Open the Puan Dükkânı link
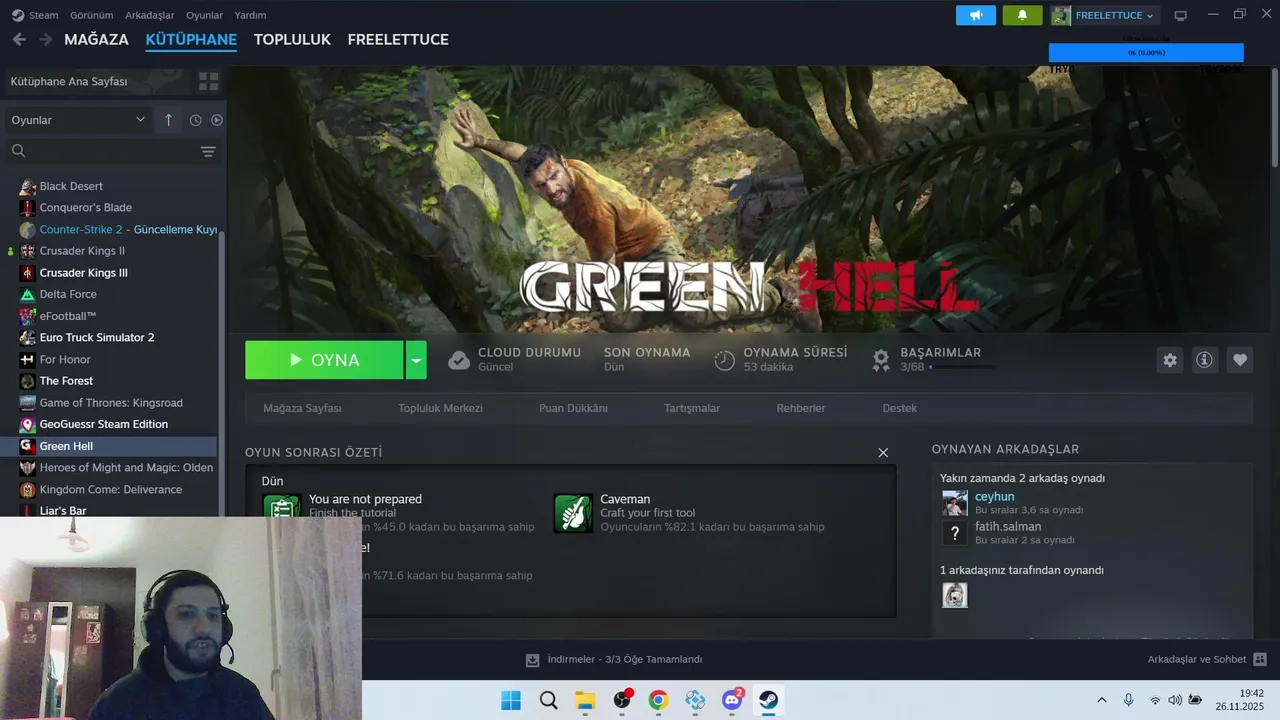1280x720 pixels. (x=573, y=408)
